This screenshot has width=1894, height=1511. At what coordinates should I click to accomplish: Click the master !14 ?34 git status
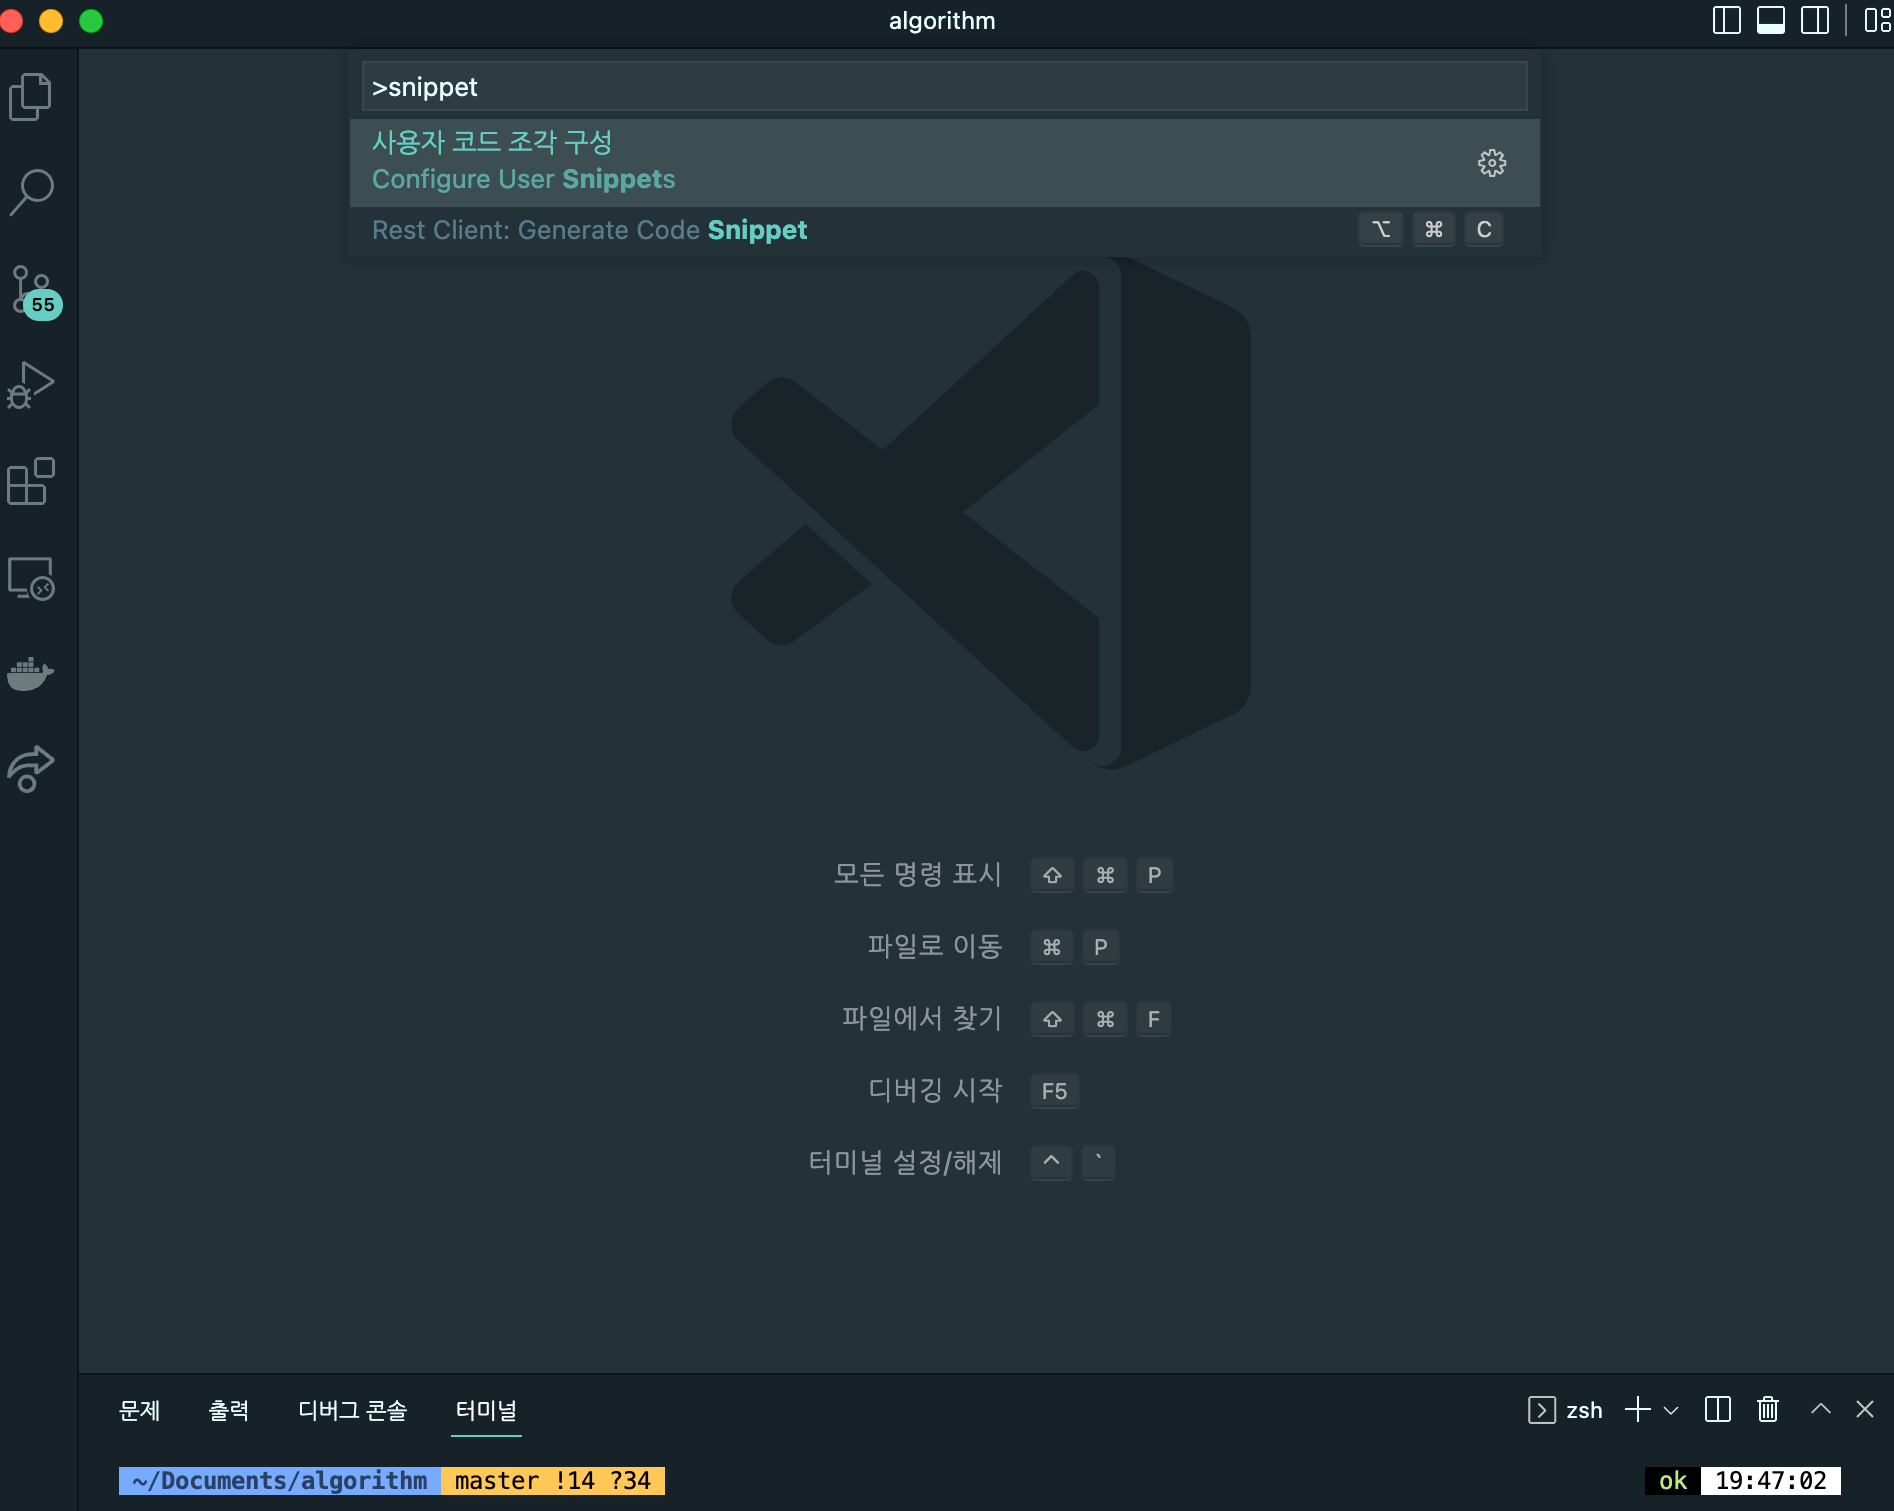(x=553, y=1481)
